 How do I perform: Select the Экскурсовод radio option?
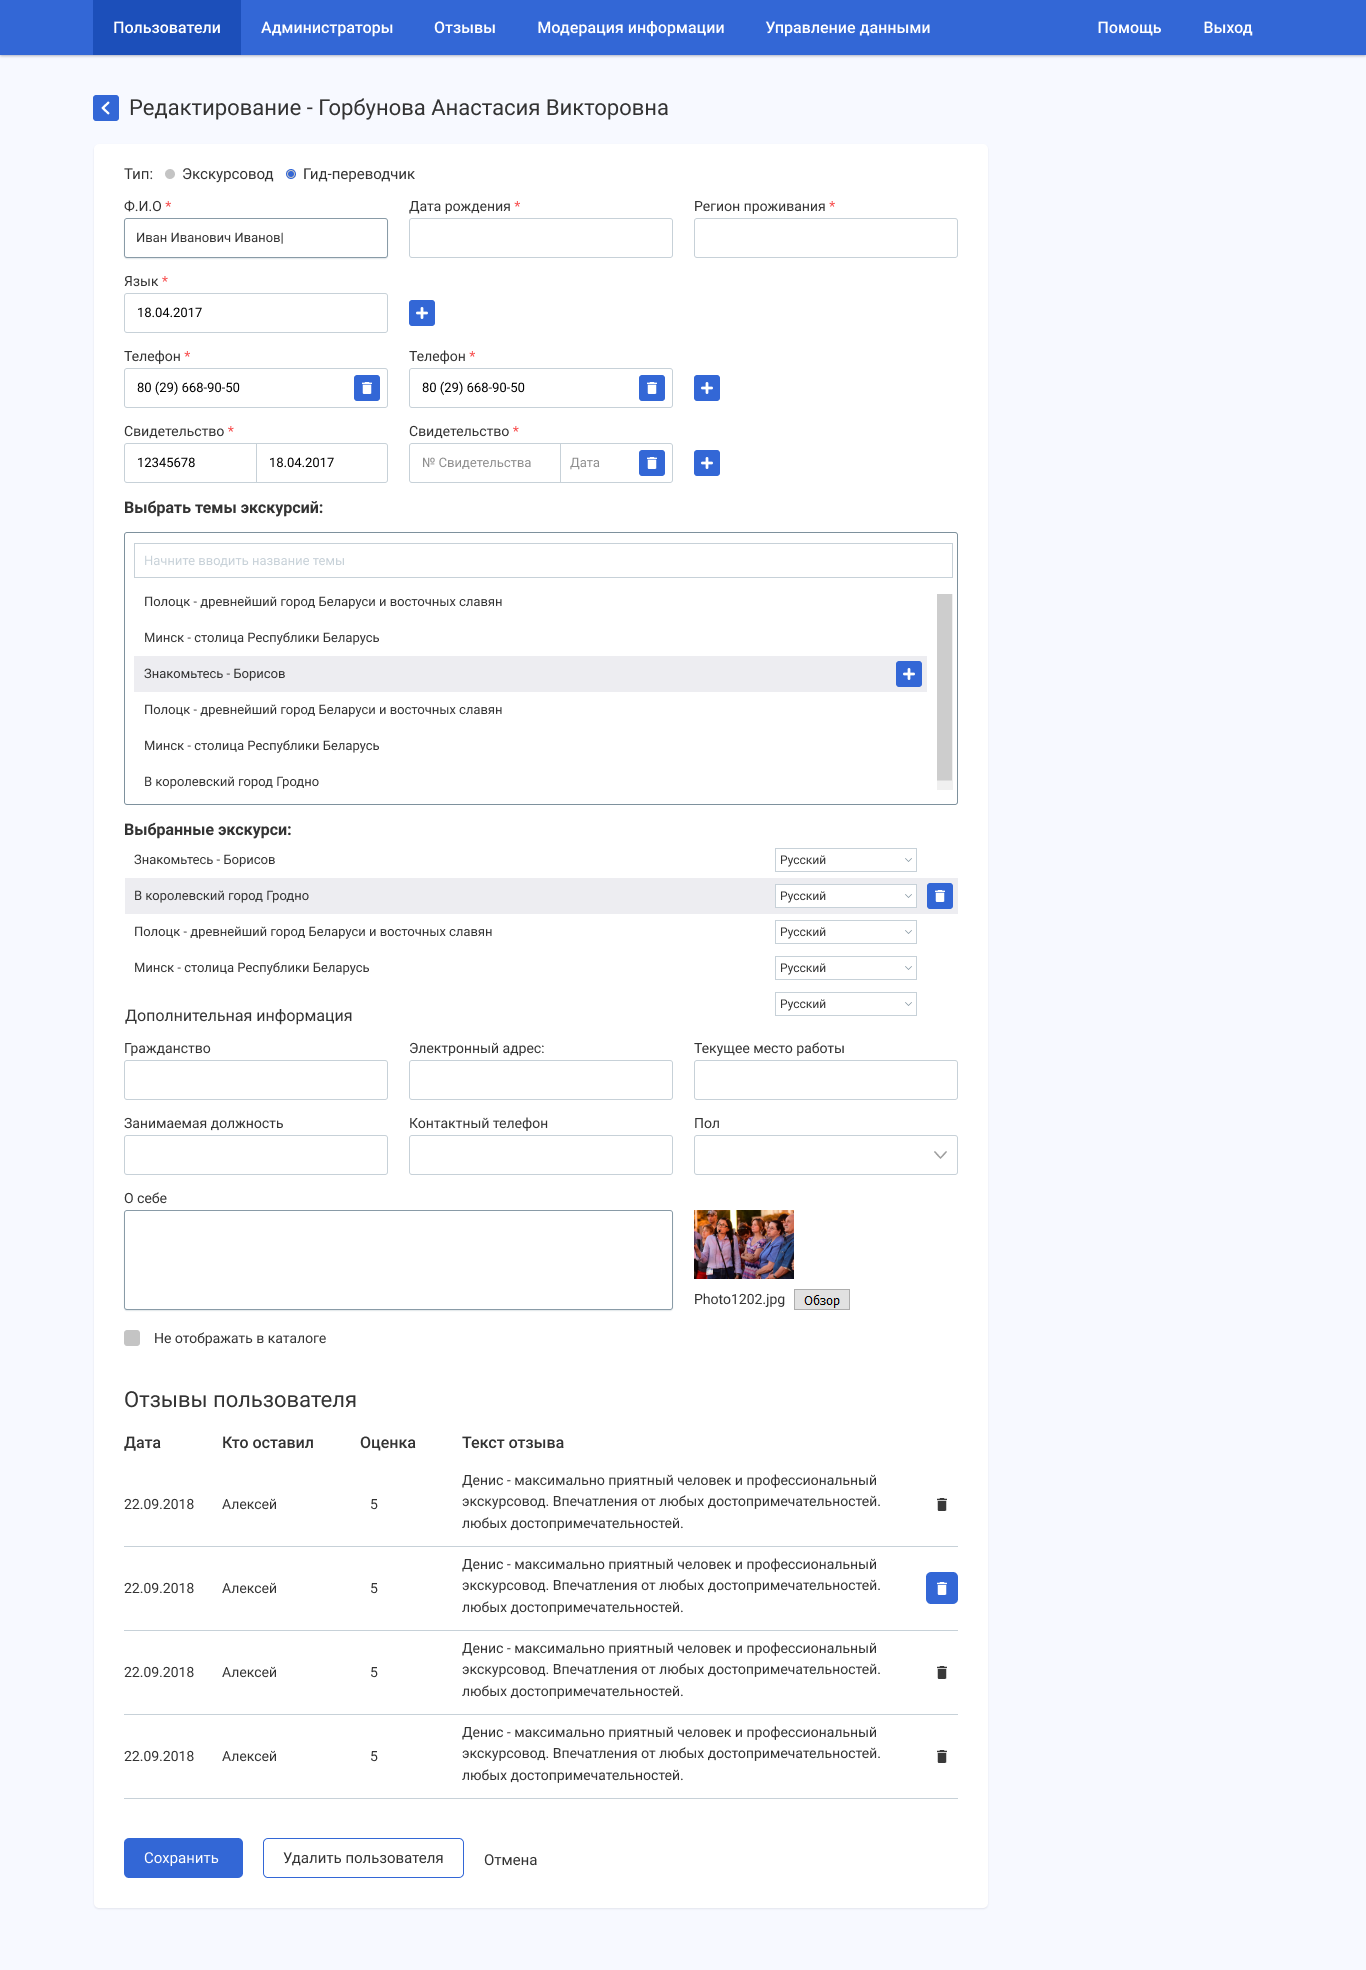point(171,174)
